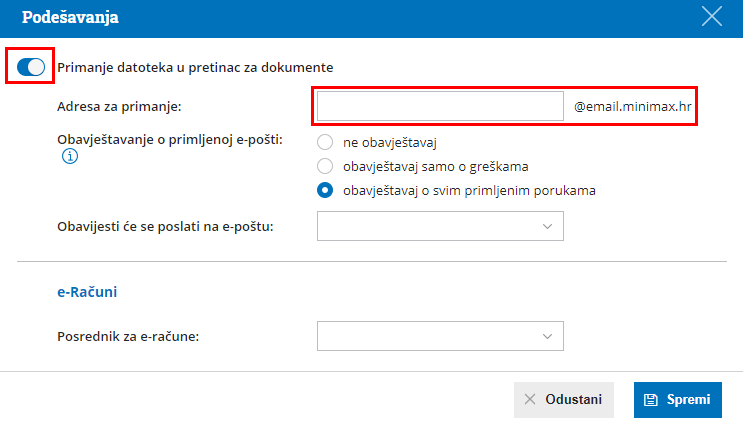Focus the Adresa za primanje input field

440,106
